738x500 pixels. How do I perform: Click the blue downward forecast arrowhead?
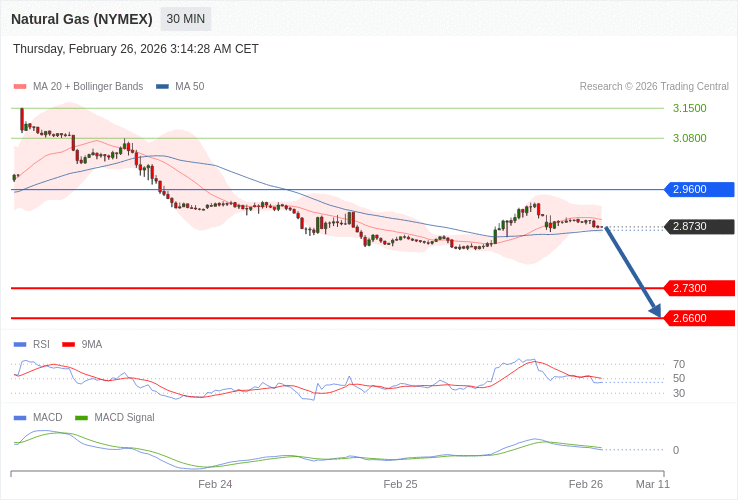tap(655, 311)
